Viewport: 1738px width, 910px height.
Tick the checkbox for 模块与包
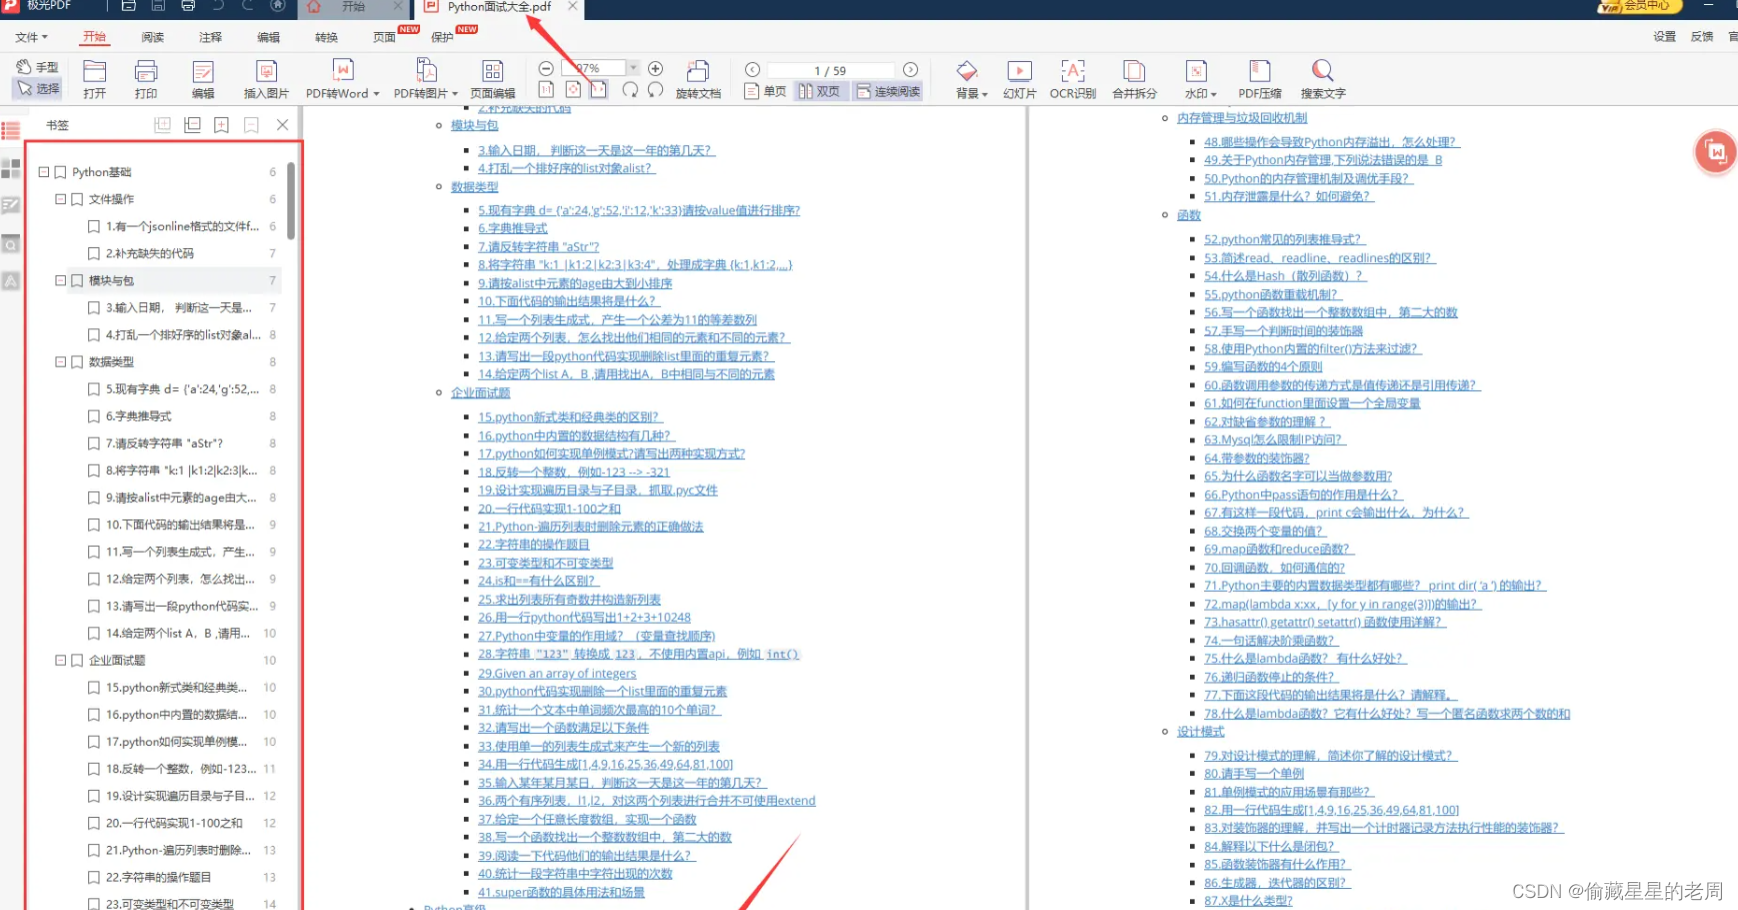pyautogui.click(x=77, y=281)
